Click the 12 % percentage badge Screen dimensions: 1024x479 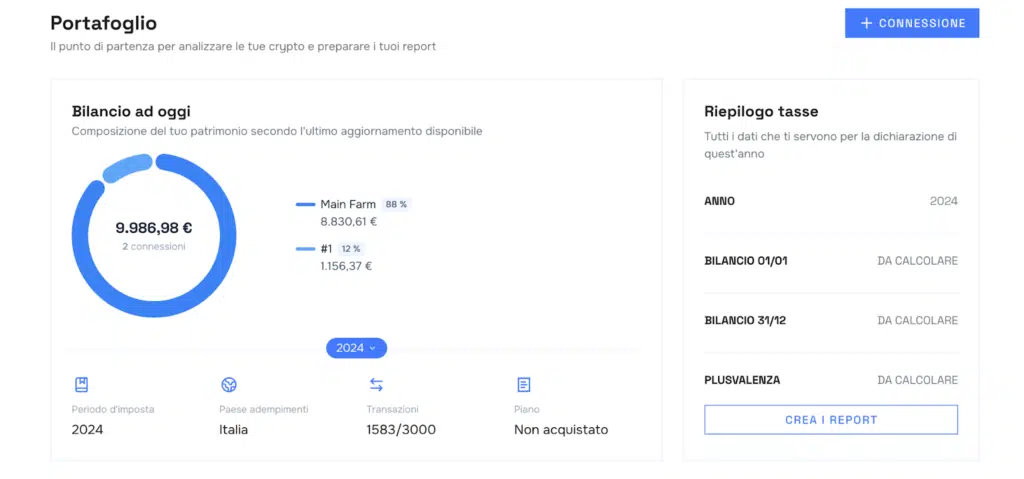click(350, 249)
